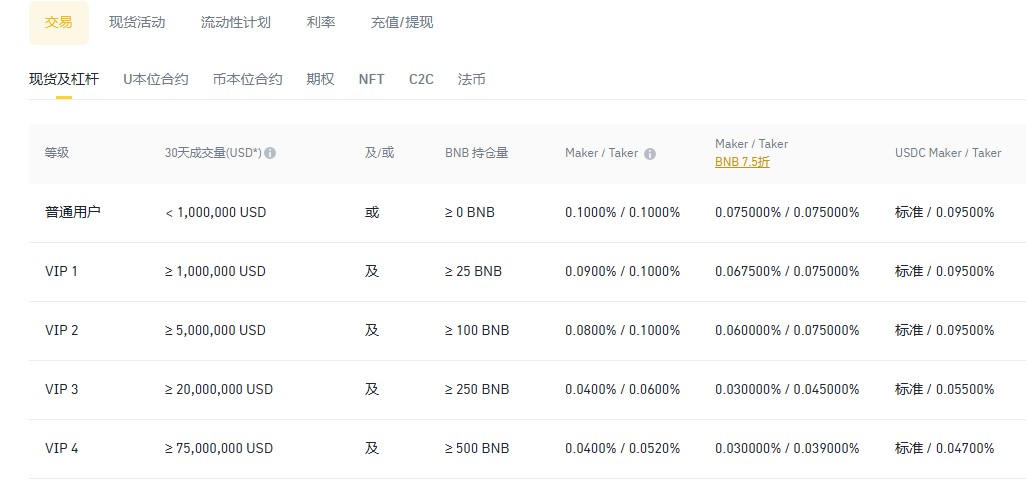Click 及 cell in VIP 1 row
Image resolution: width=1026 pixels, height=480 pixels.
pyautogui.click(x=372, y=271)
